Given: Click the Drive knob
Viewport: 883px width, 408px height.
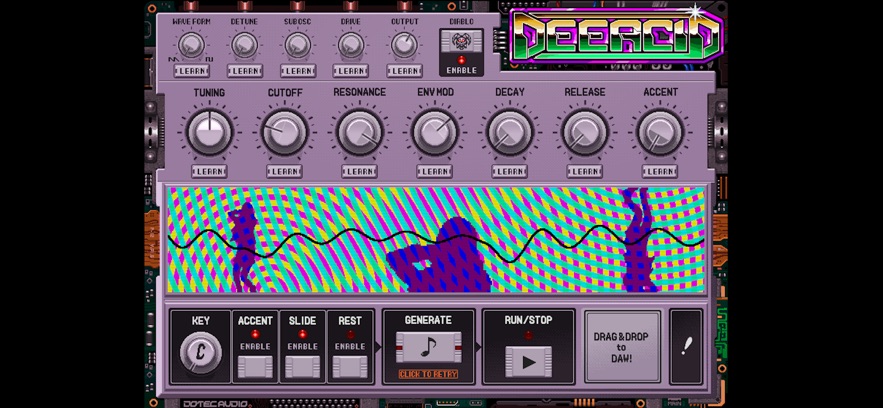Looking at the screenshot, I should [351, 45].
